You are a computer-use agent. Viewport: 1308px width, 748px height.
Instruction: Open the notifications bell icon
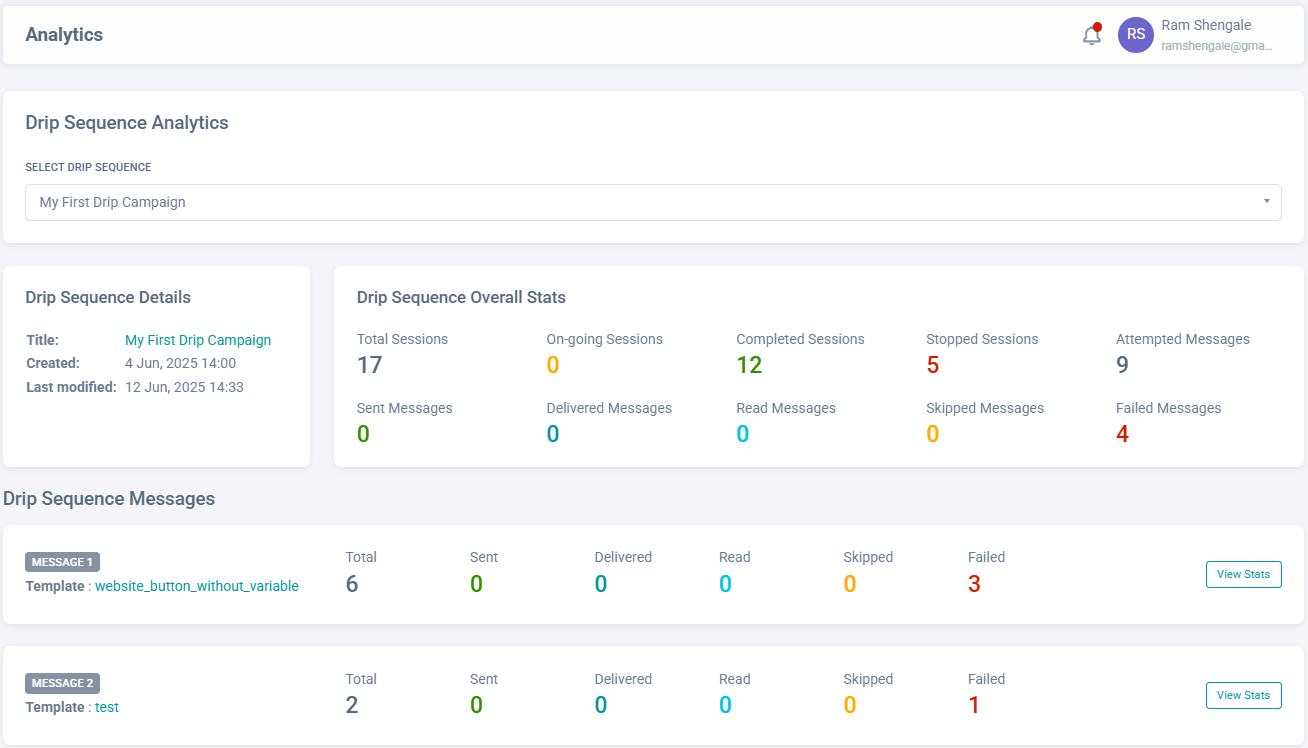[x=1091, y=35]
